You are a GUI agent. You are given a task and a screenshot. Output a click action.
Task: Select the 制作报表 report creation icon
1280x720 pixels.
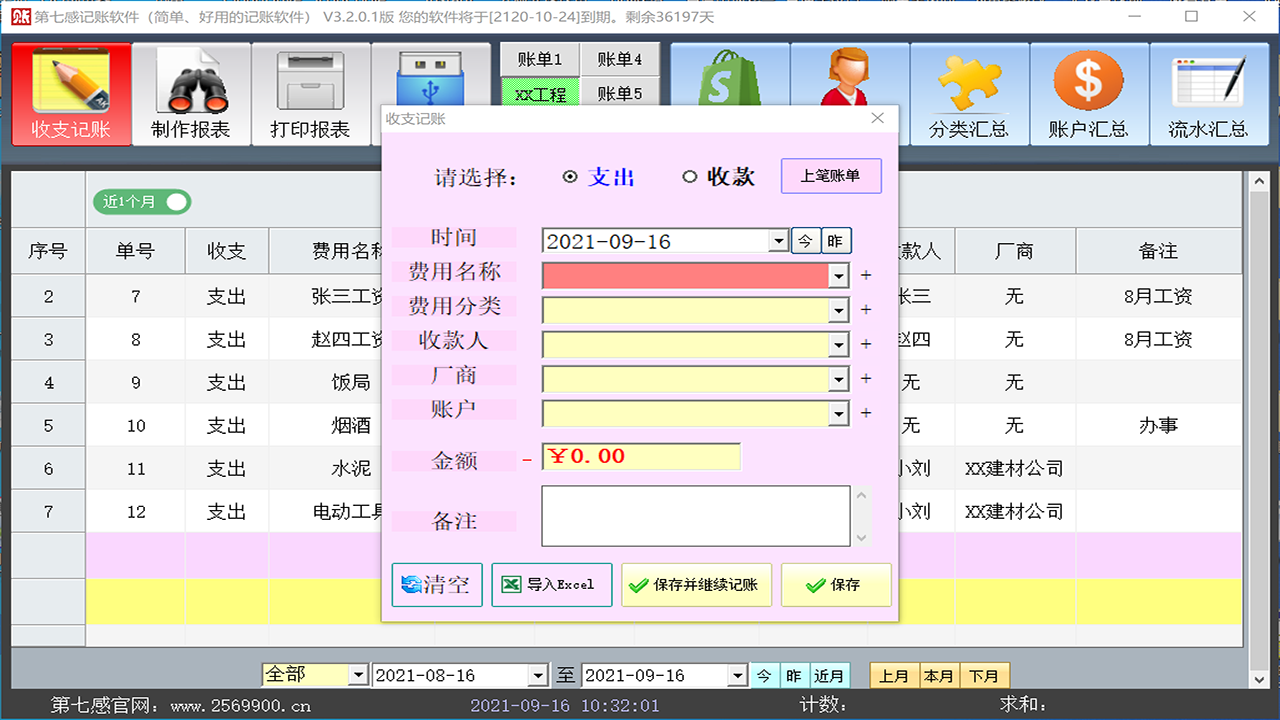coord(190,93)
